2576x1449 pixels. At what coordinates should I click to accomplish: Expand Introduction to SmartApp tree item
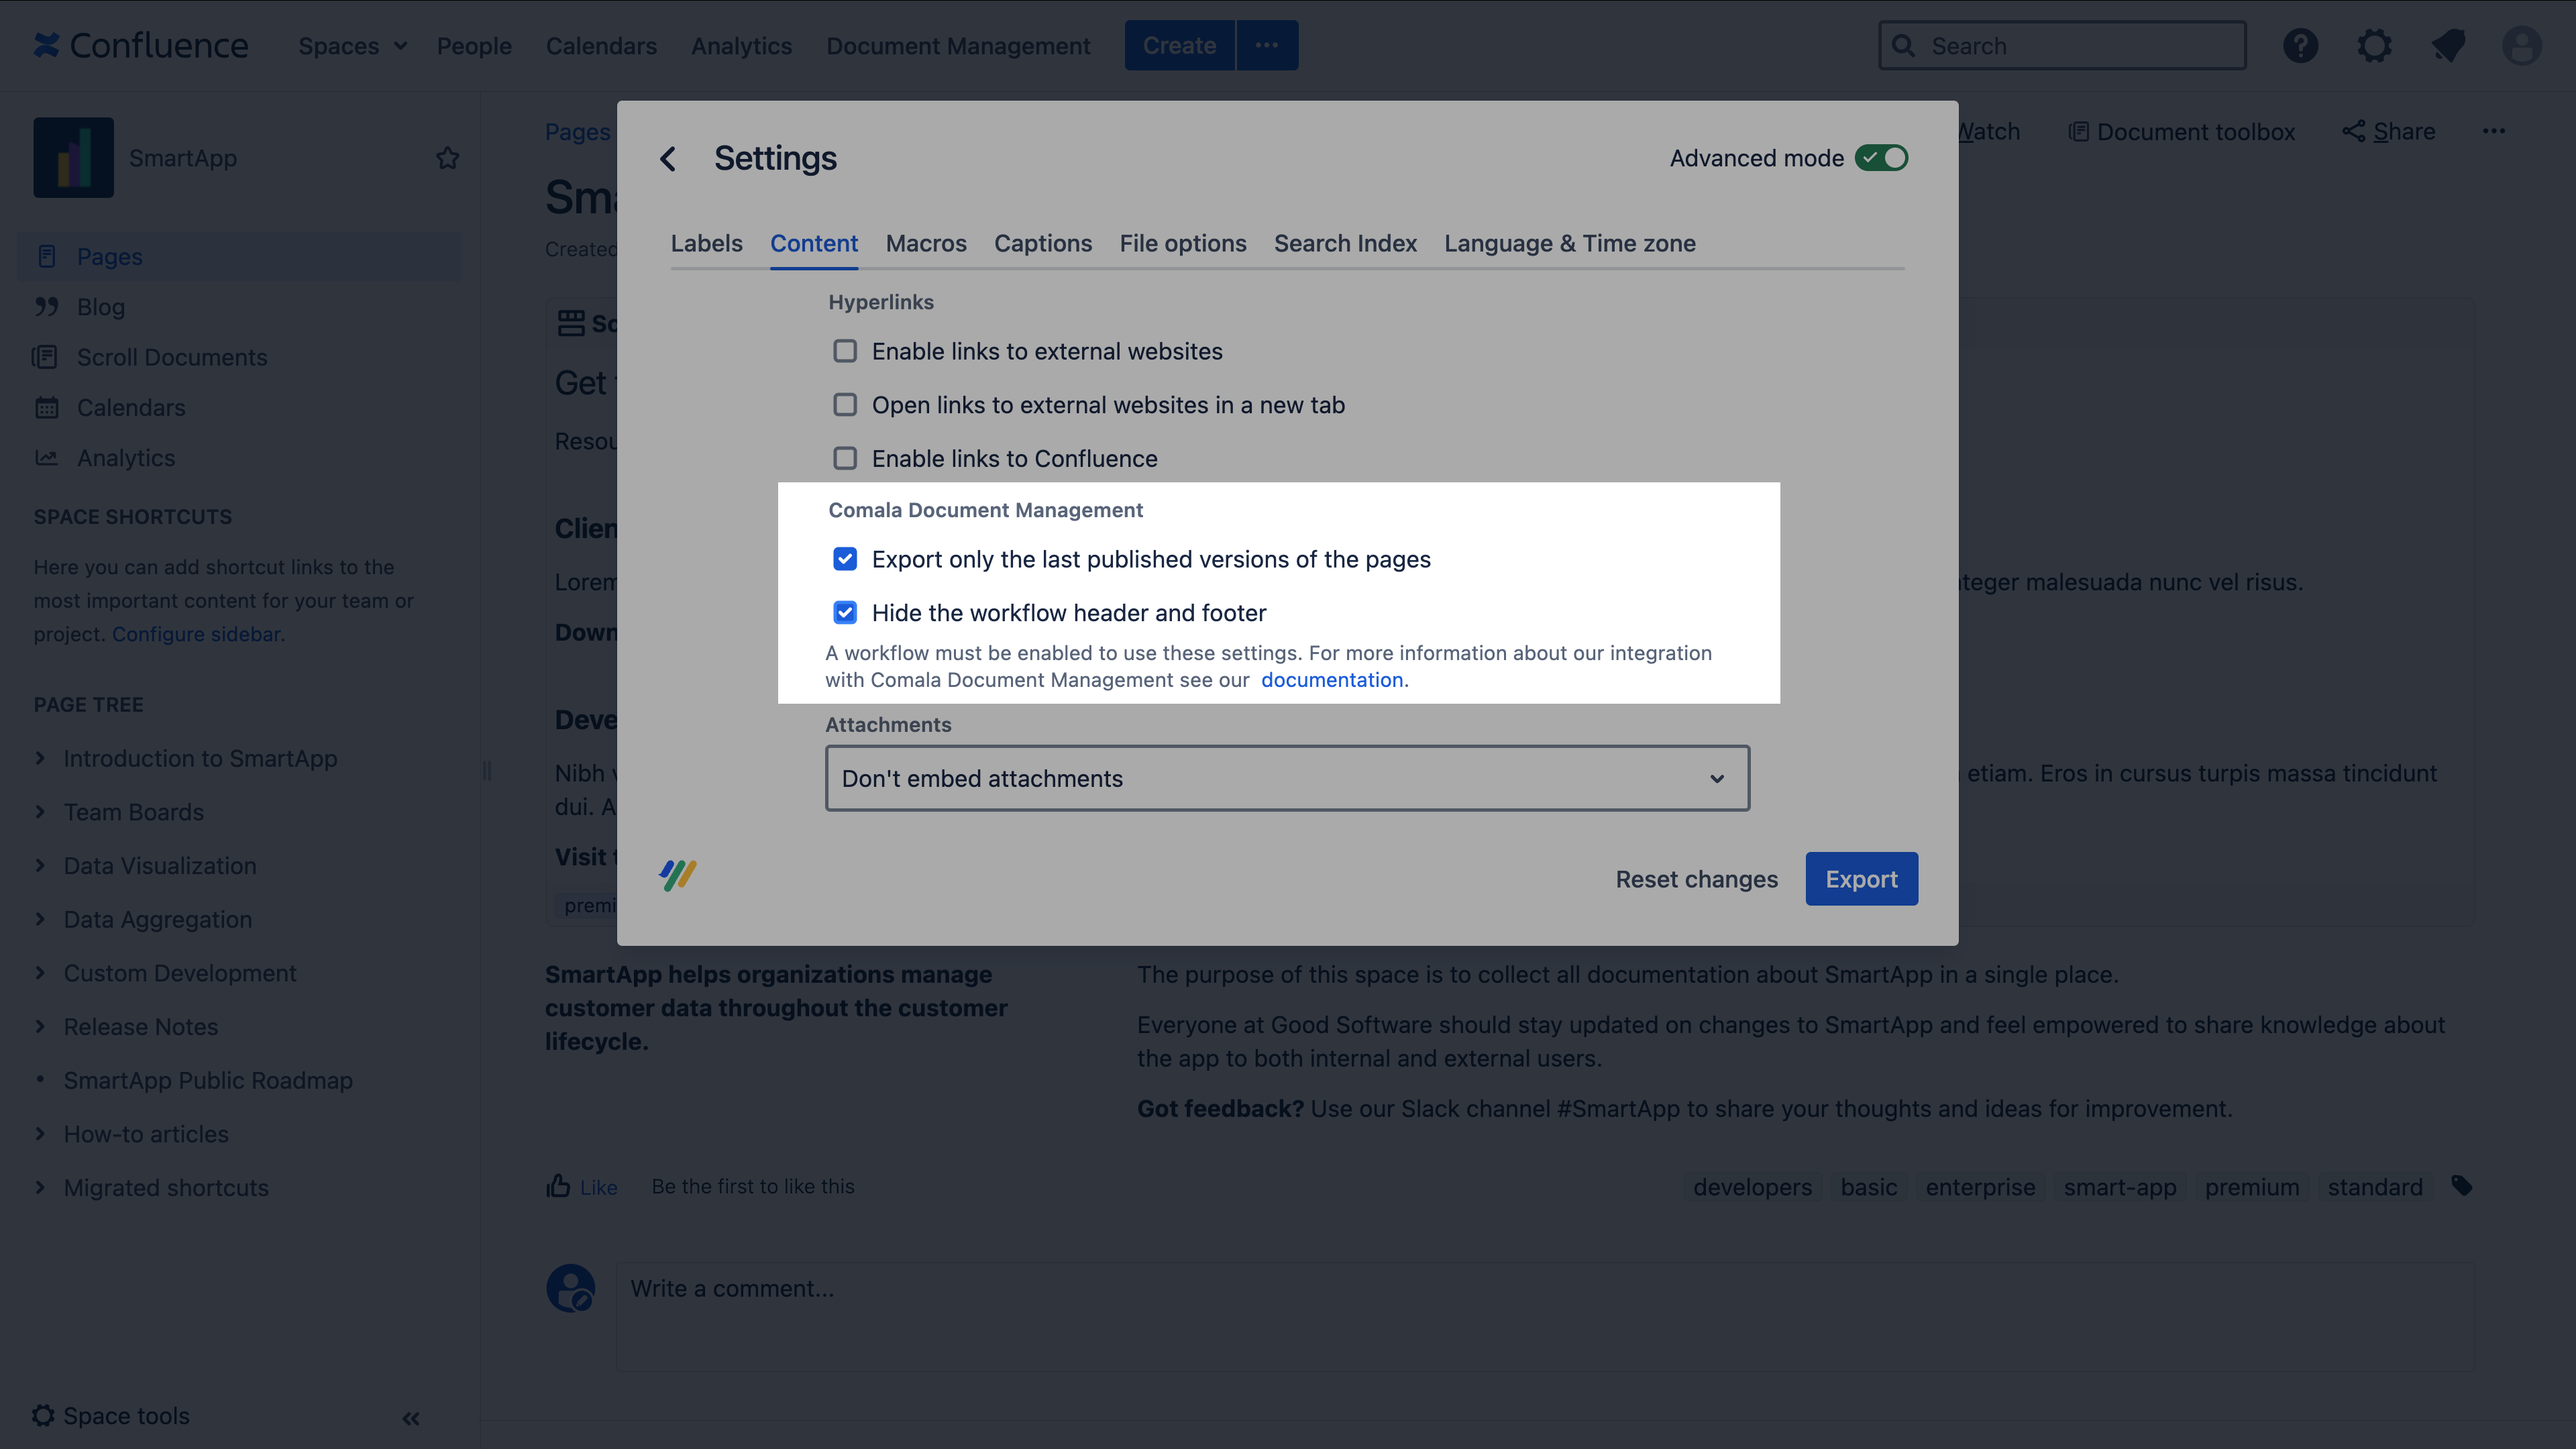pos(40,758)
